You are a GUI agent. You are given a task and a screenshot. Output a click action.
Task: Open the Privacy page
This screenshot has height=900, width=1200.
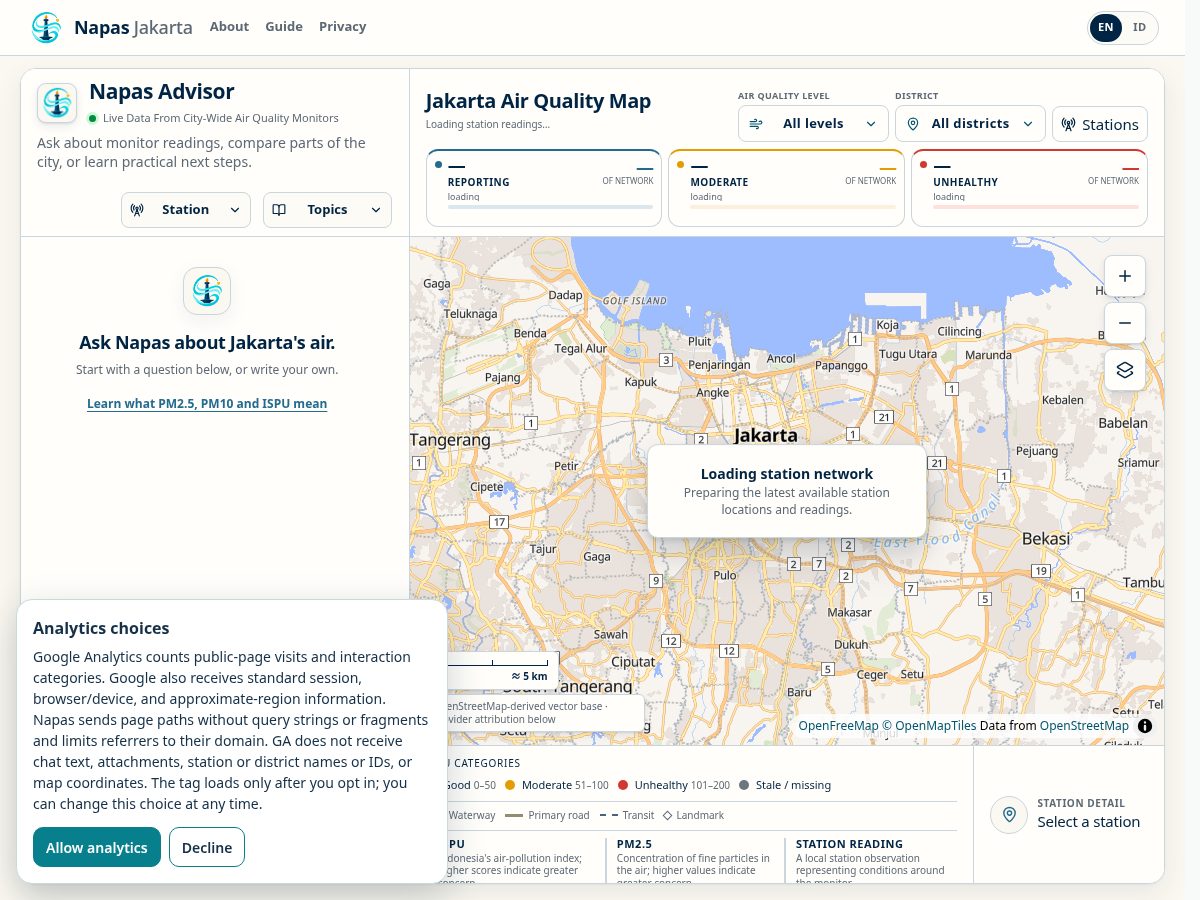(343, 27)
